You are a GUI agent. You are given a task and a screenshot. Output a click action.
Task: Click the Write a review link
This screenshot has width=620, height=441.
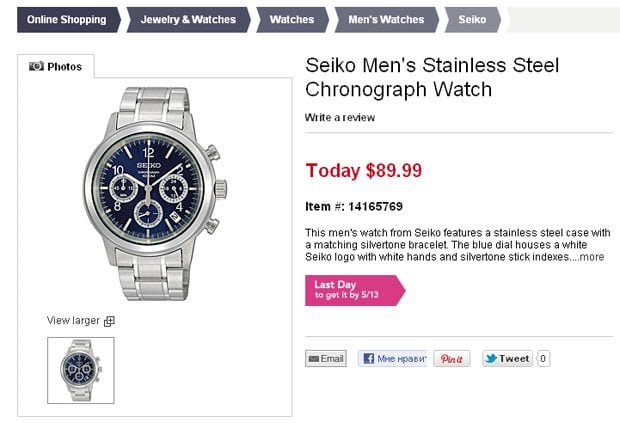340,117
